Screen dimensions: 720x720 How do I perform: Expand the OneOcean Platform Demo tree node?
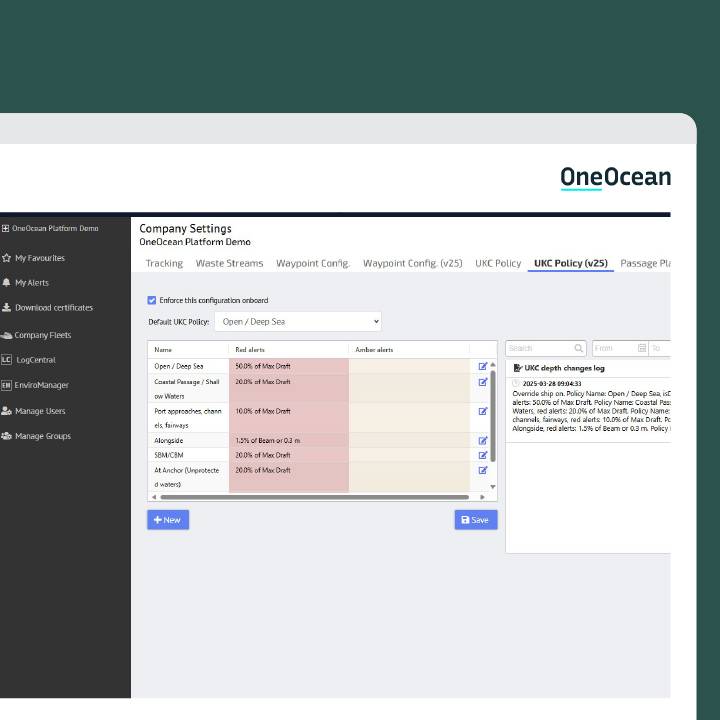click(x=5, y=229)
